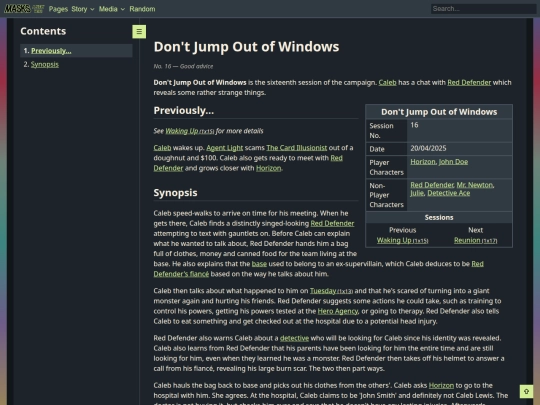Viewport: 540px width, 405px height.
Task: Open The Card Illusionist link
Action: (x=297, y=148)
